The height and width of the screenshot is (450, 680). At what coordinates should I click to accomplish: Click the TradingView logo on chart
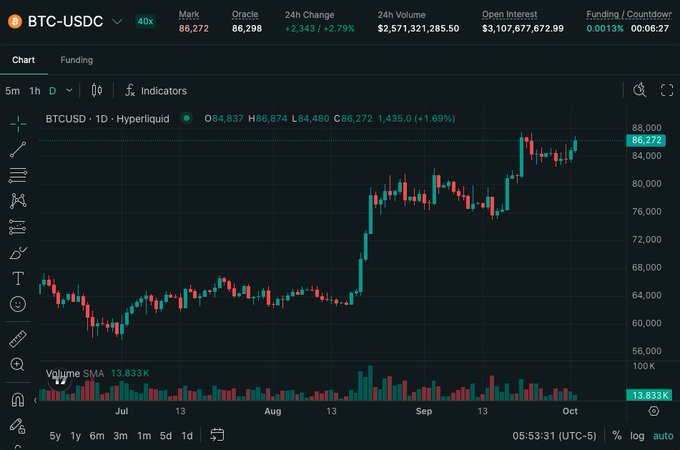[60, 381]
